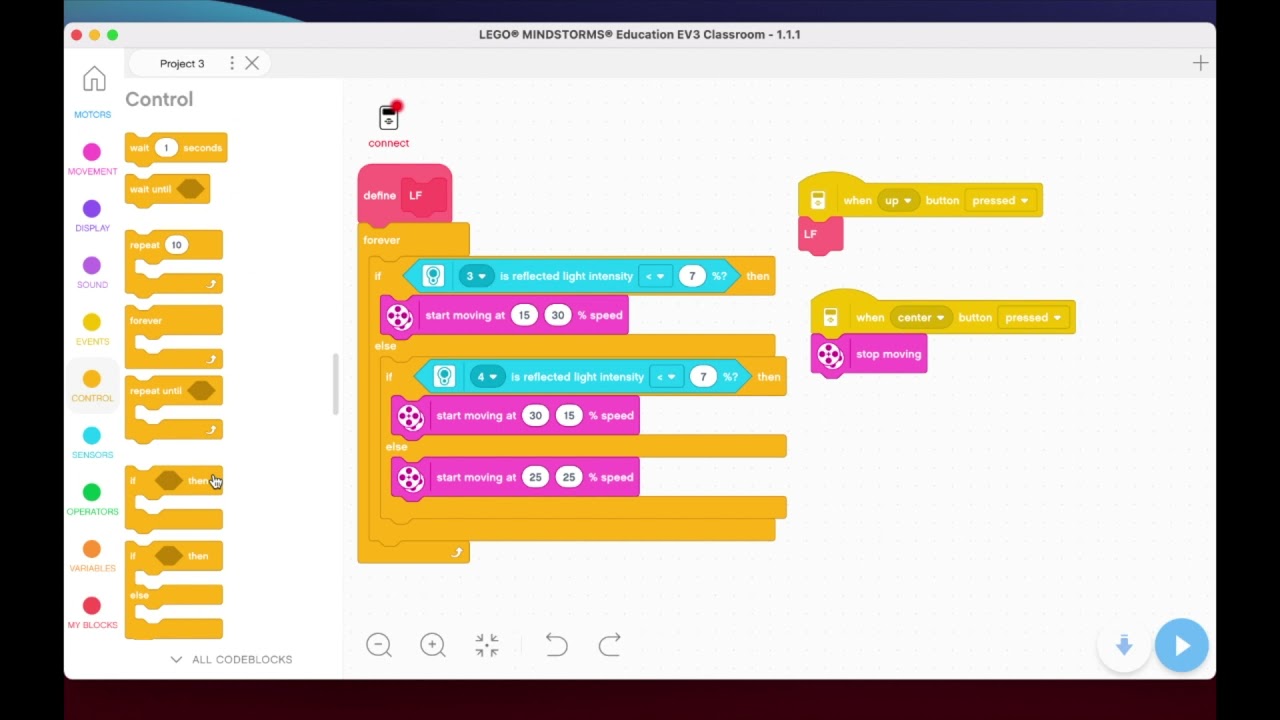Select the Sensors block category
The width and height of the screenshot is (1280, 720).
tap(92, 443)
